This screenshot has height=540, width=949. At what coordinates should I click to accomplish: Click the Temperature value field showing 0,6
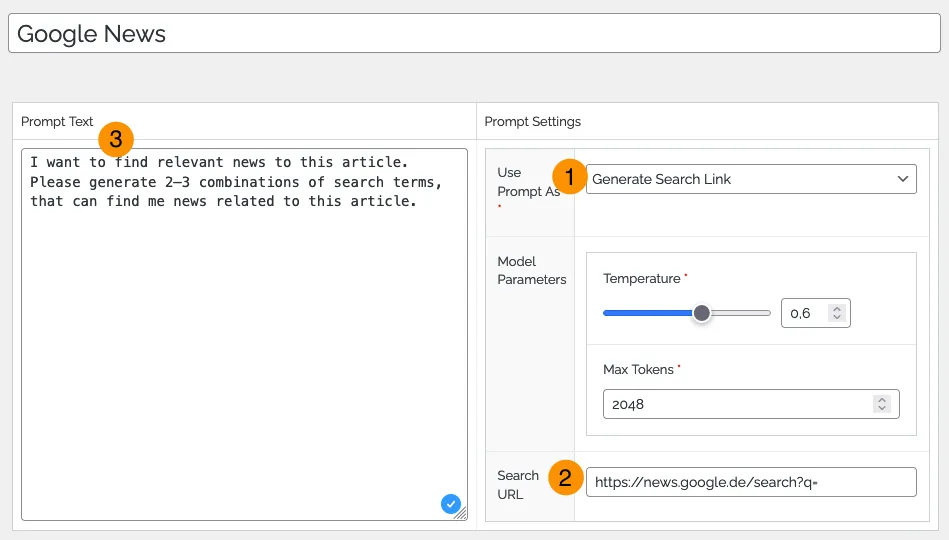pos(815,313)
